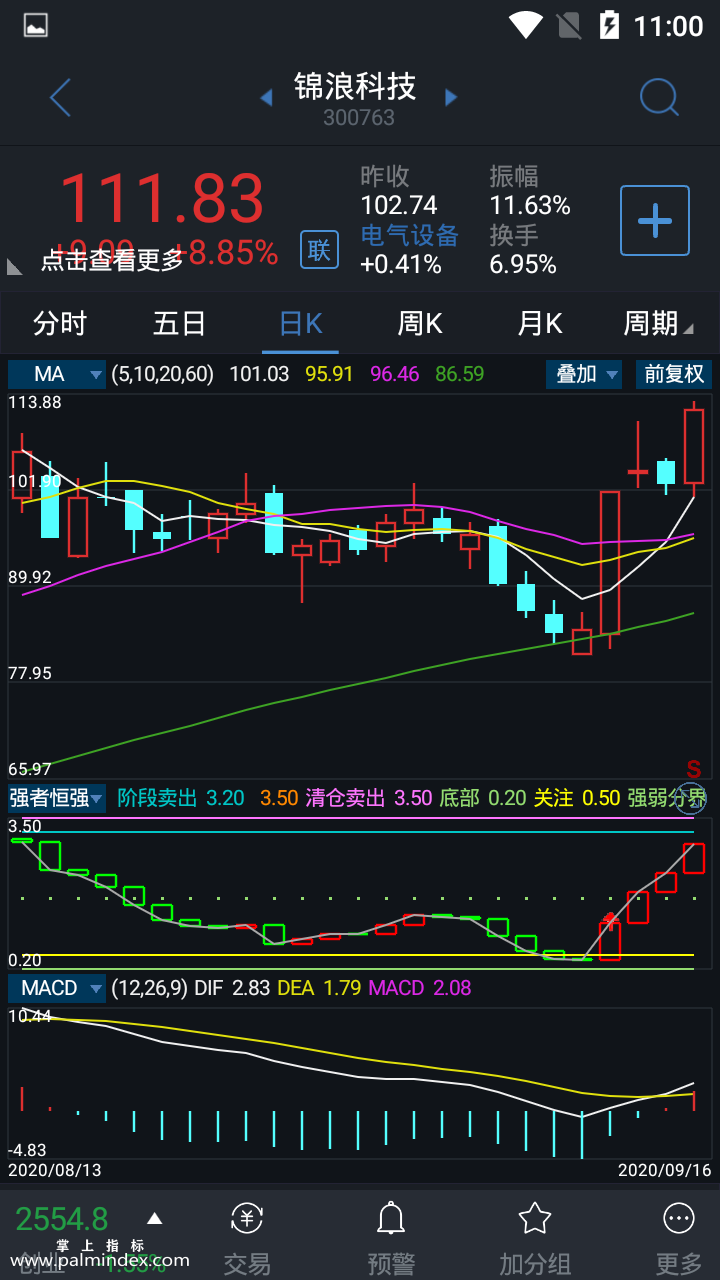Tap the MACD 2.08 value
The image size is (720, 1280).
point(420,988)
